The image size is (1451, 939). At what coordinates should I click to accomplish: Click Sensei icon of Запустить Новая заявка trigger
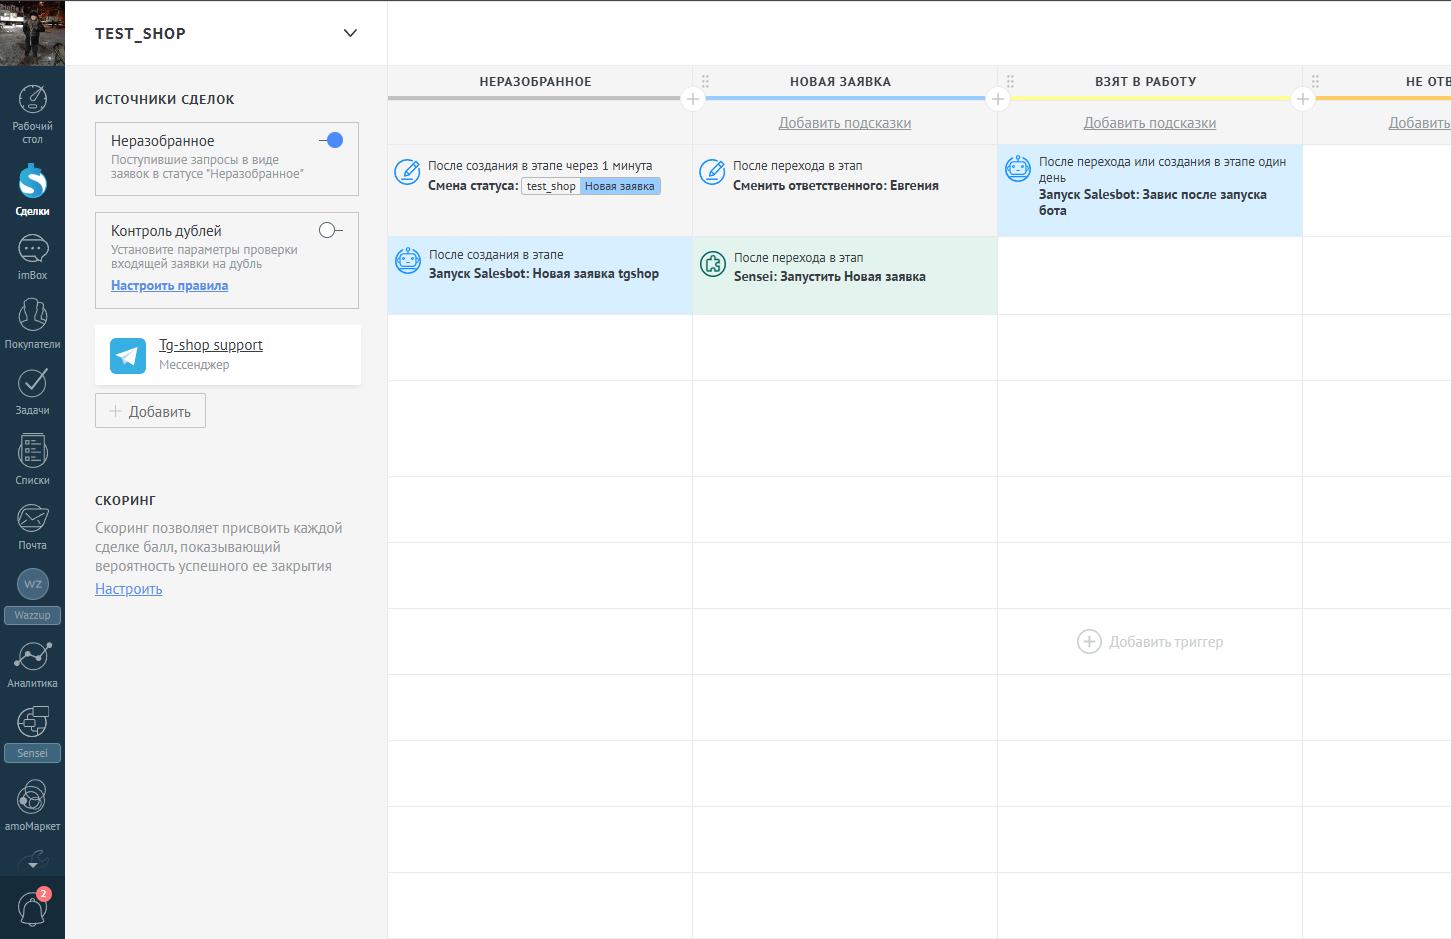point(713,264)
